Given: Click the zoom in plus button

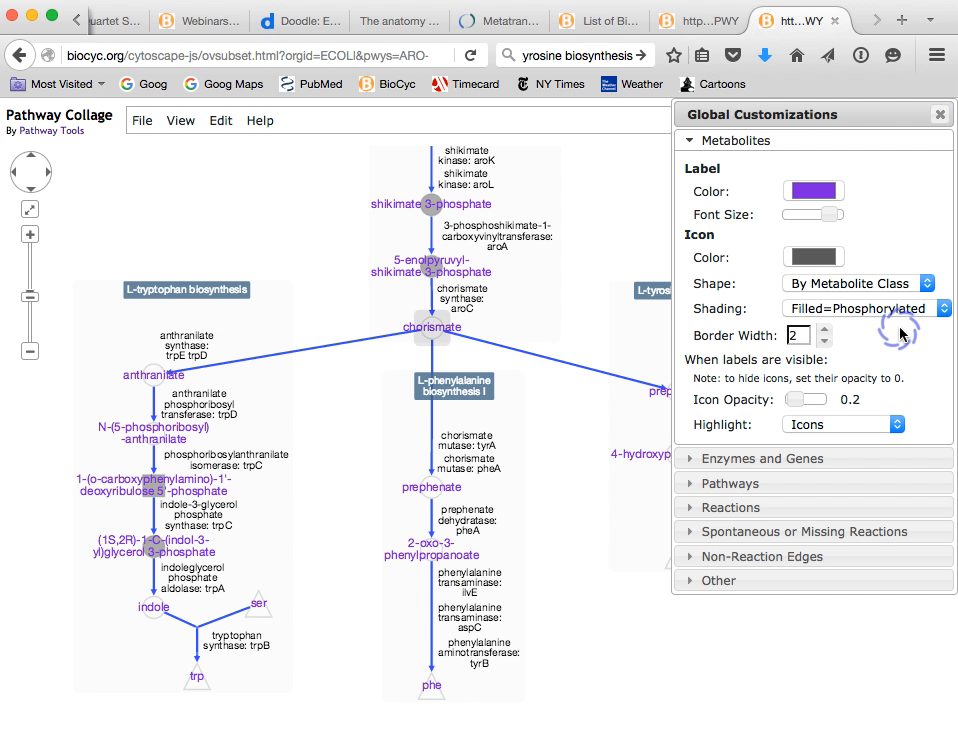Looking at the screenshot, I should coord(30,235).
